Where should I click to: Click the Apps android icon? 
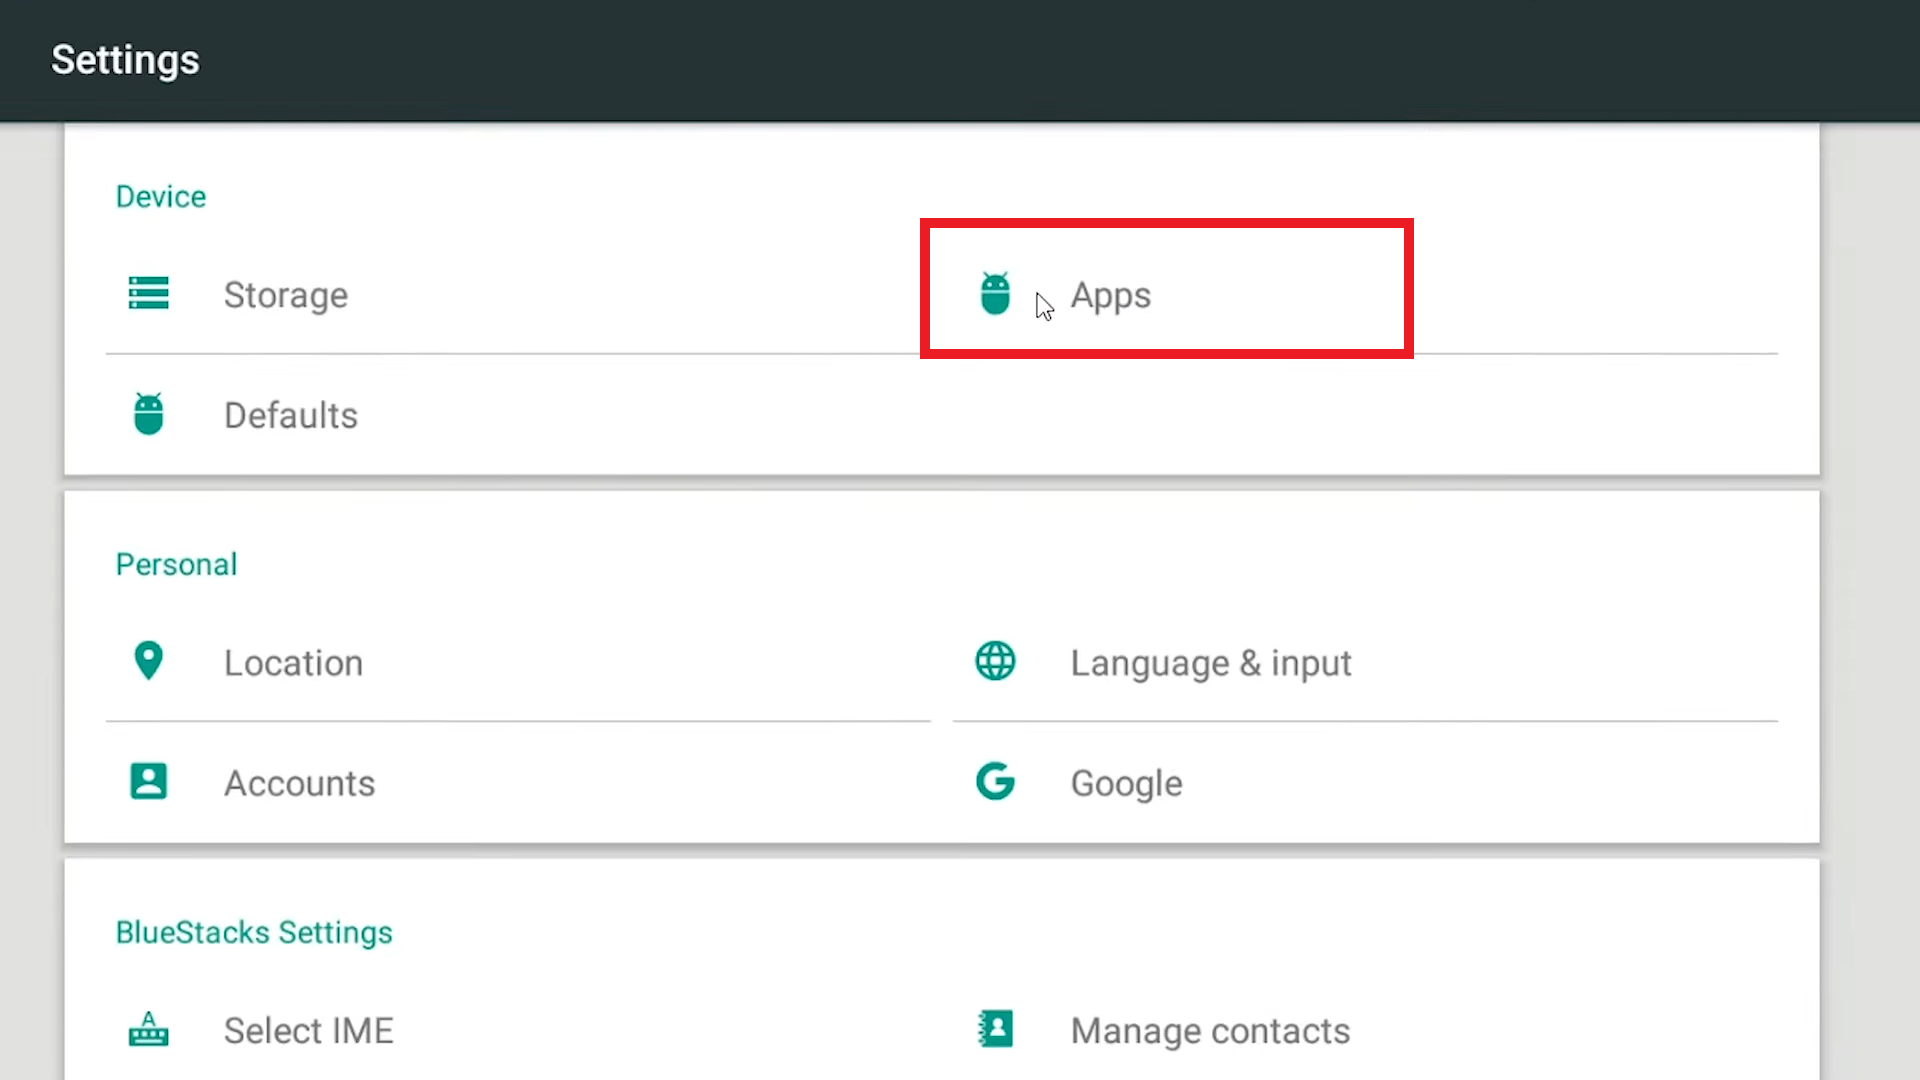(x=995, y=294)
